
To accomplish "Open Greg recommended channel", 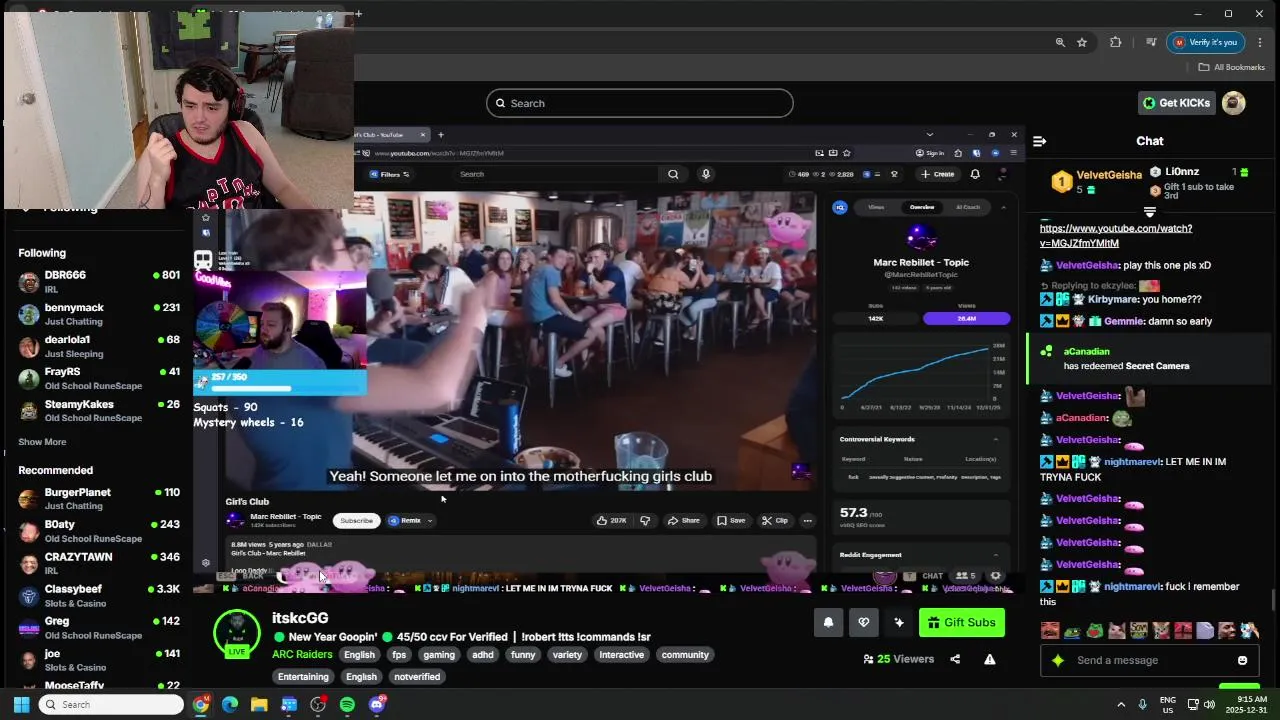I will tap(100, 627).
